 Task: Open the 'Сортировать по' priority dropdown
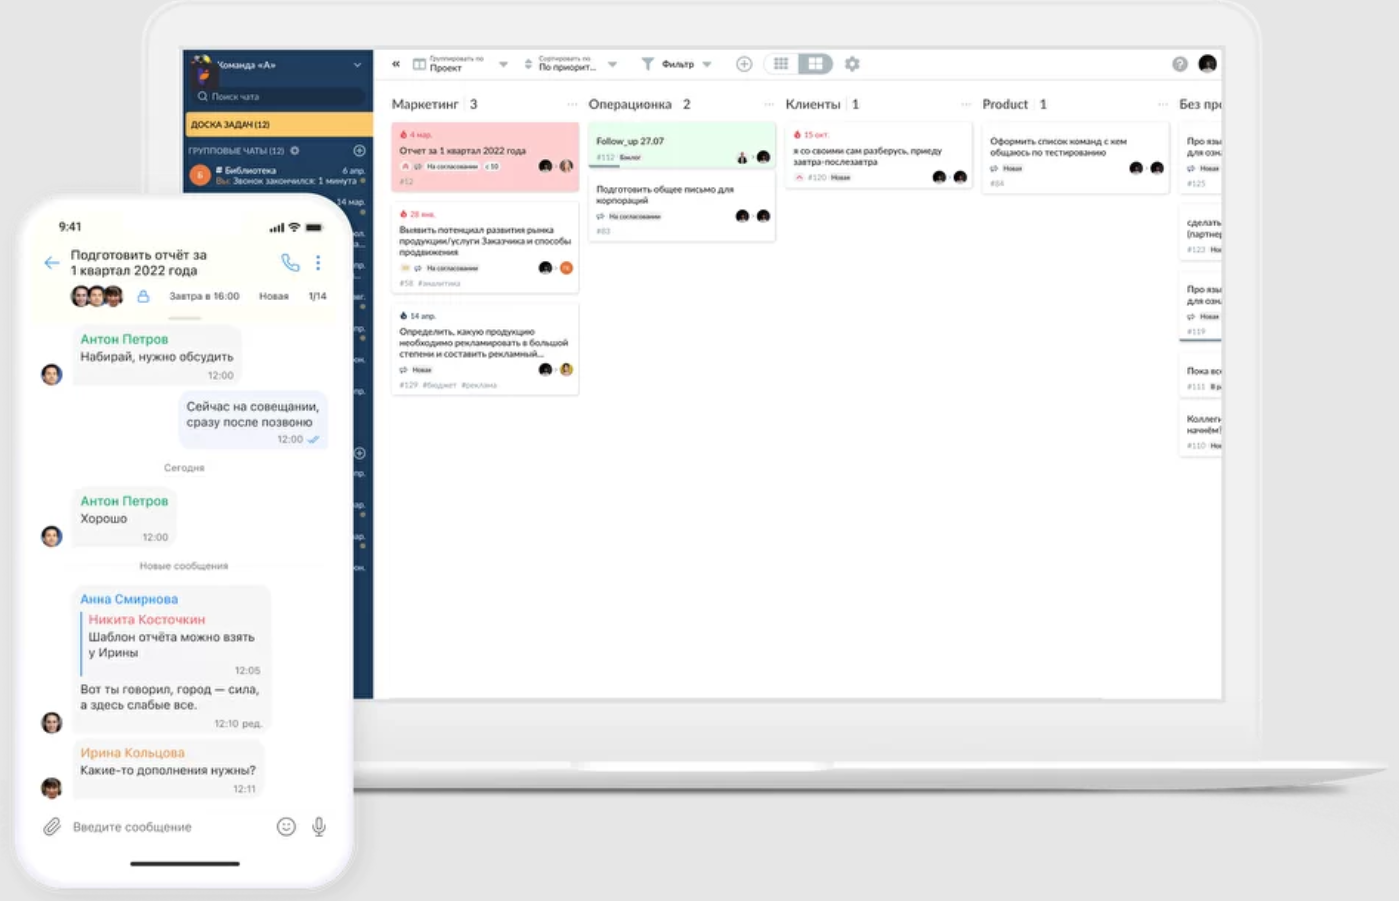click(571, 64)
